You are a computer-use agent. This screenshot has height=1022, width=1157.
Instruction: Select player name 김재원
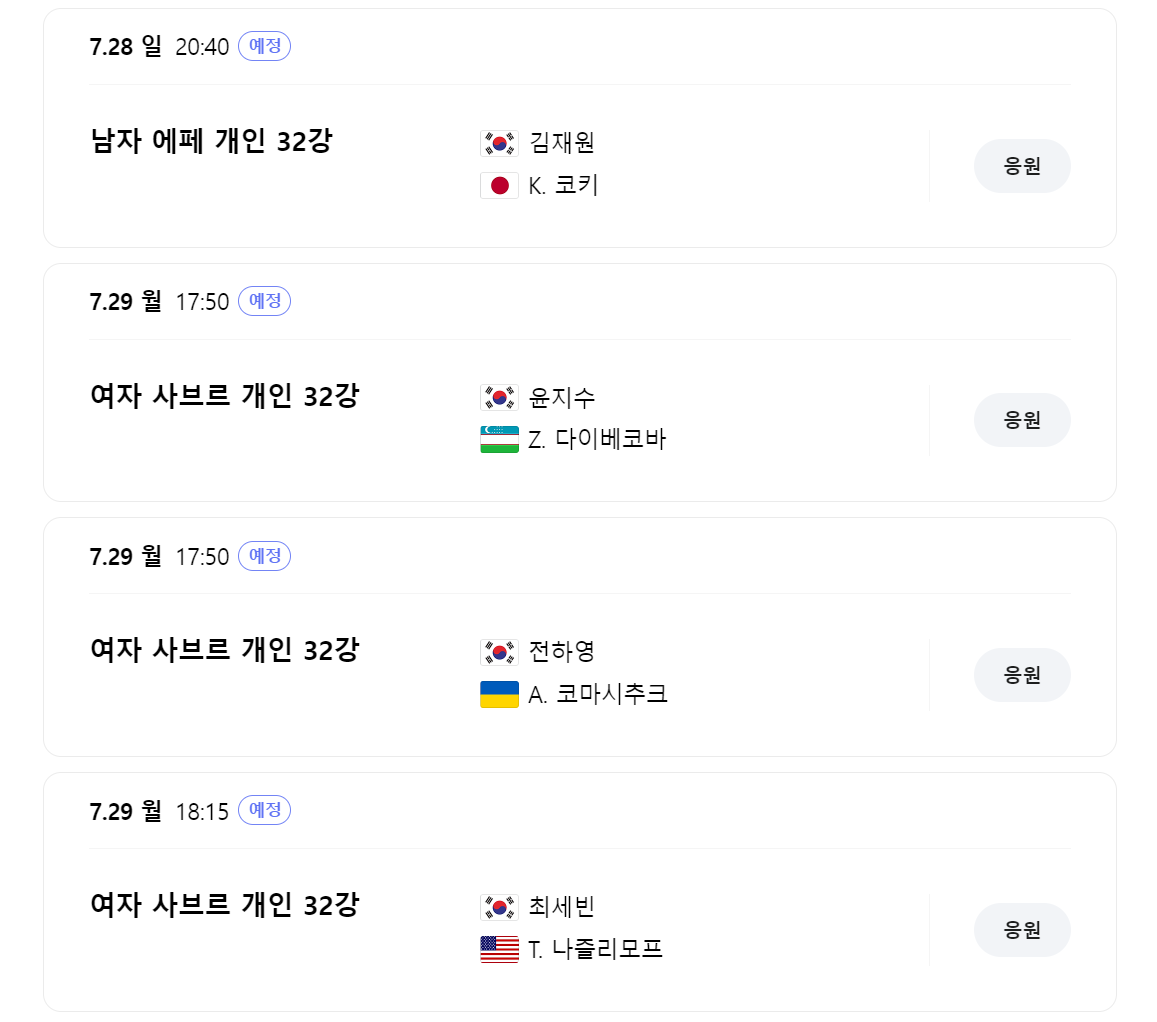(562, 142)
